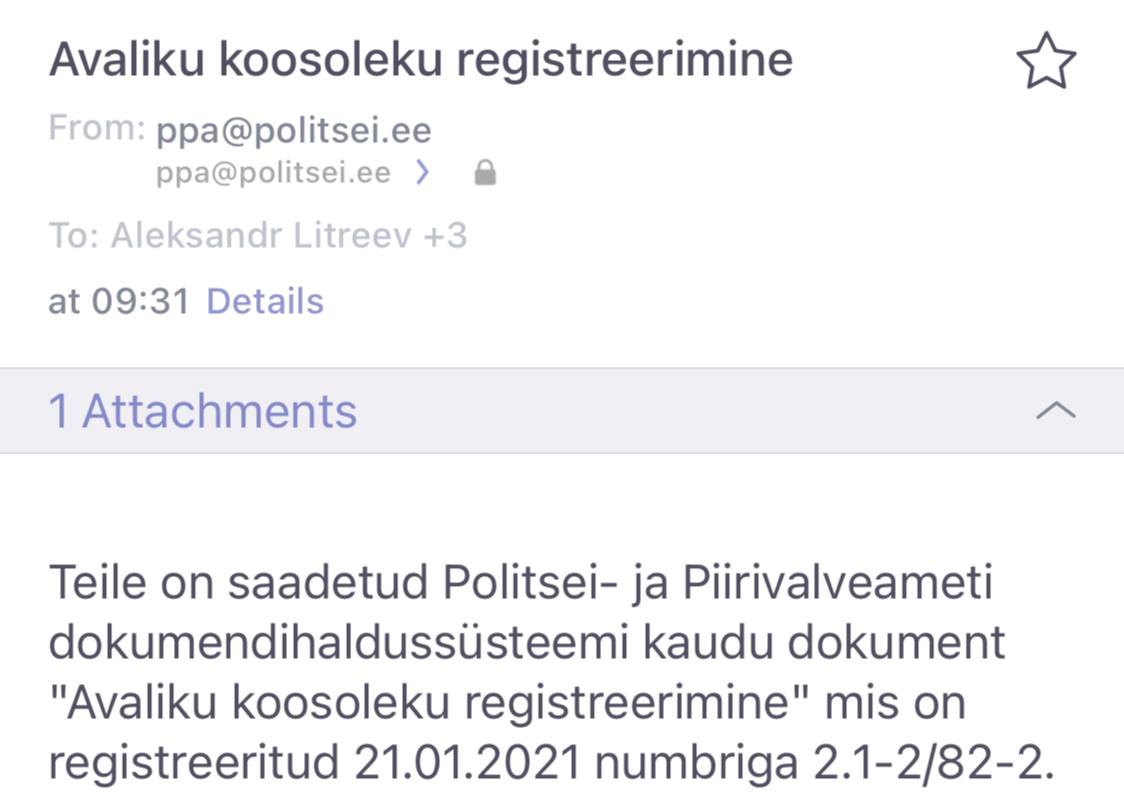Viewport: 1124px width, 795px height.
Task: Tap the word Teile starting the message
Action: pyautogui.click(x=97, y=582)
